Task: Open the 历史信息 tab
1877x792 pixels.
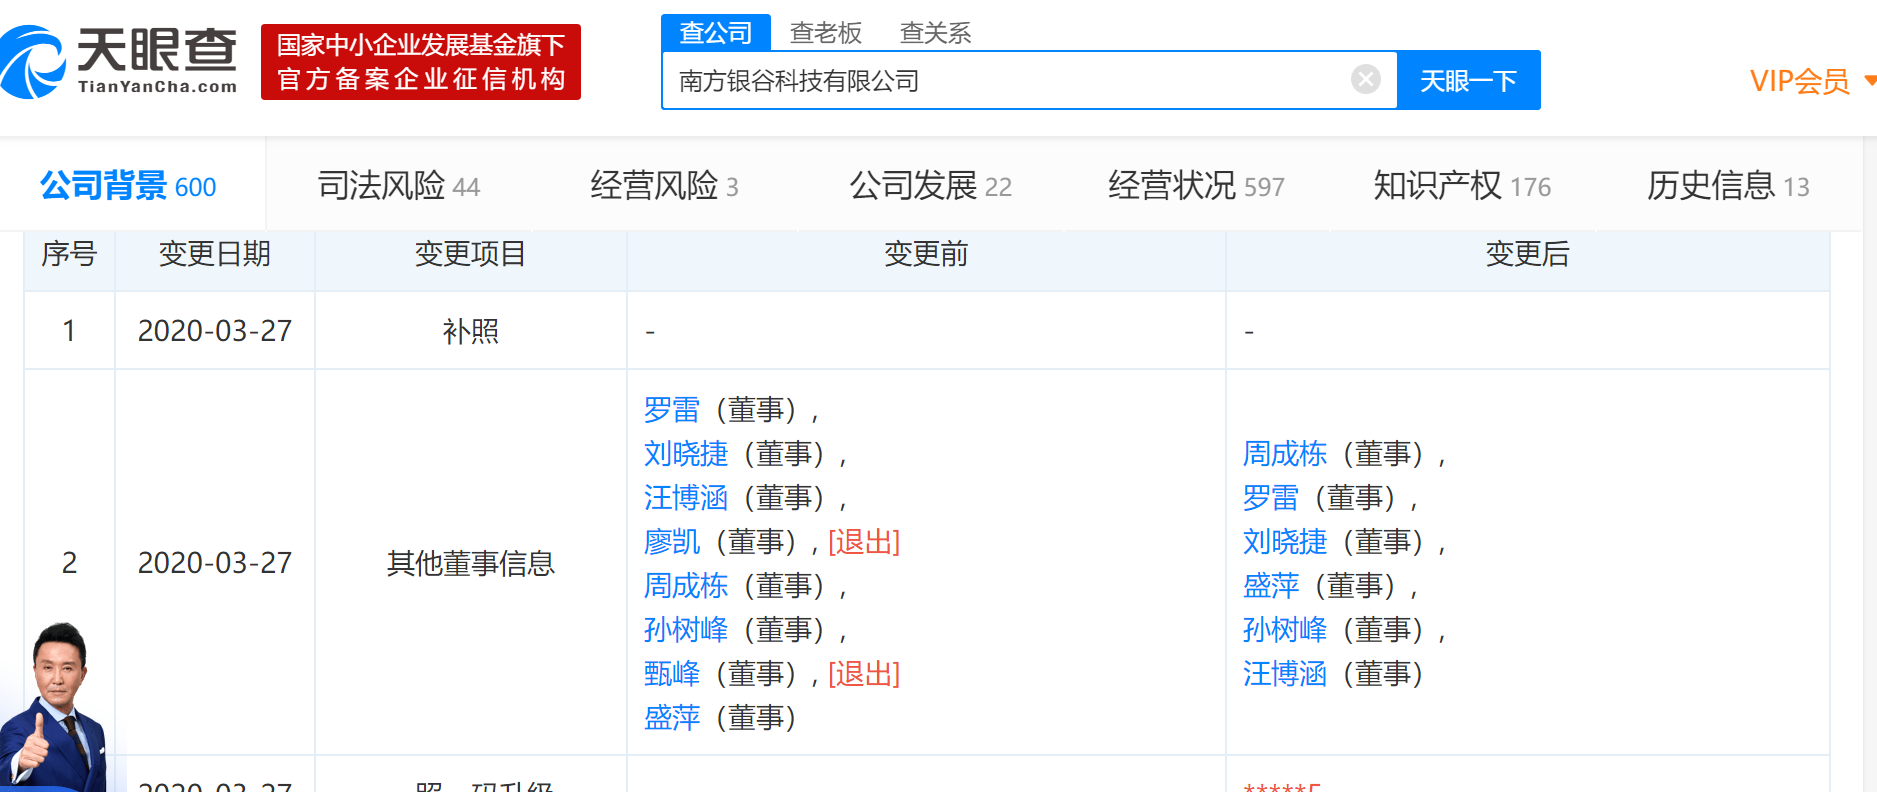Action: click(x=1728, y=186)
